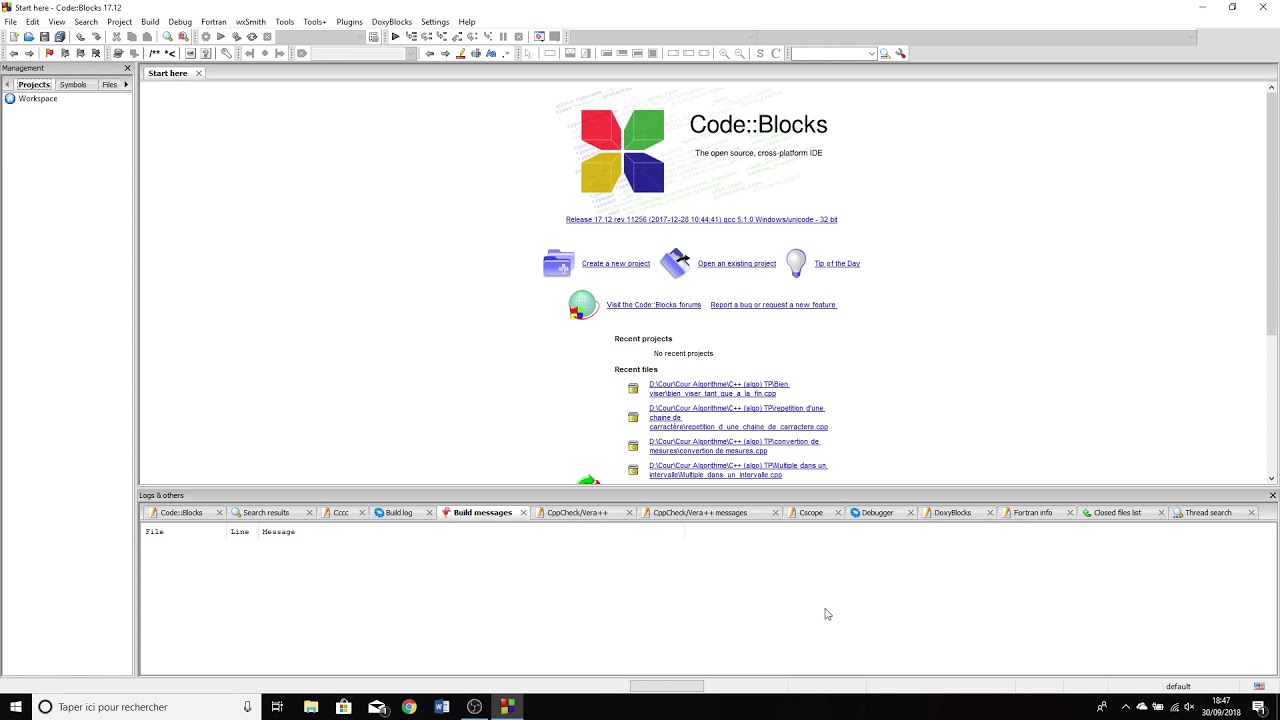Click the Run green-arrow icon beside Build

(221, 37)
